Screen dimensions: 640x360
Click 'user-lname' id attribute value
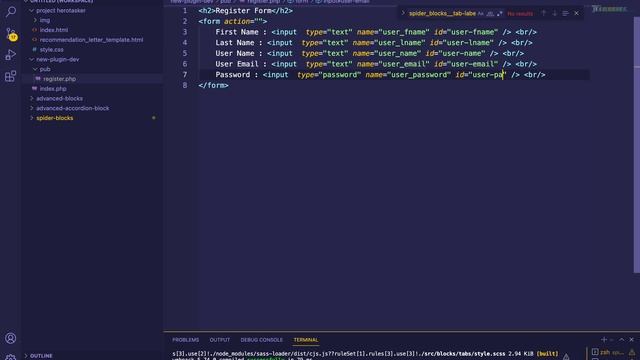pos(468,42)
